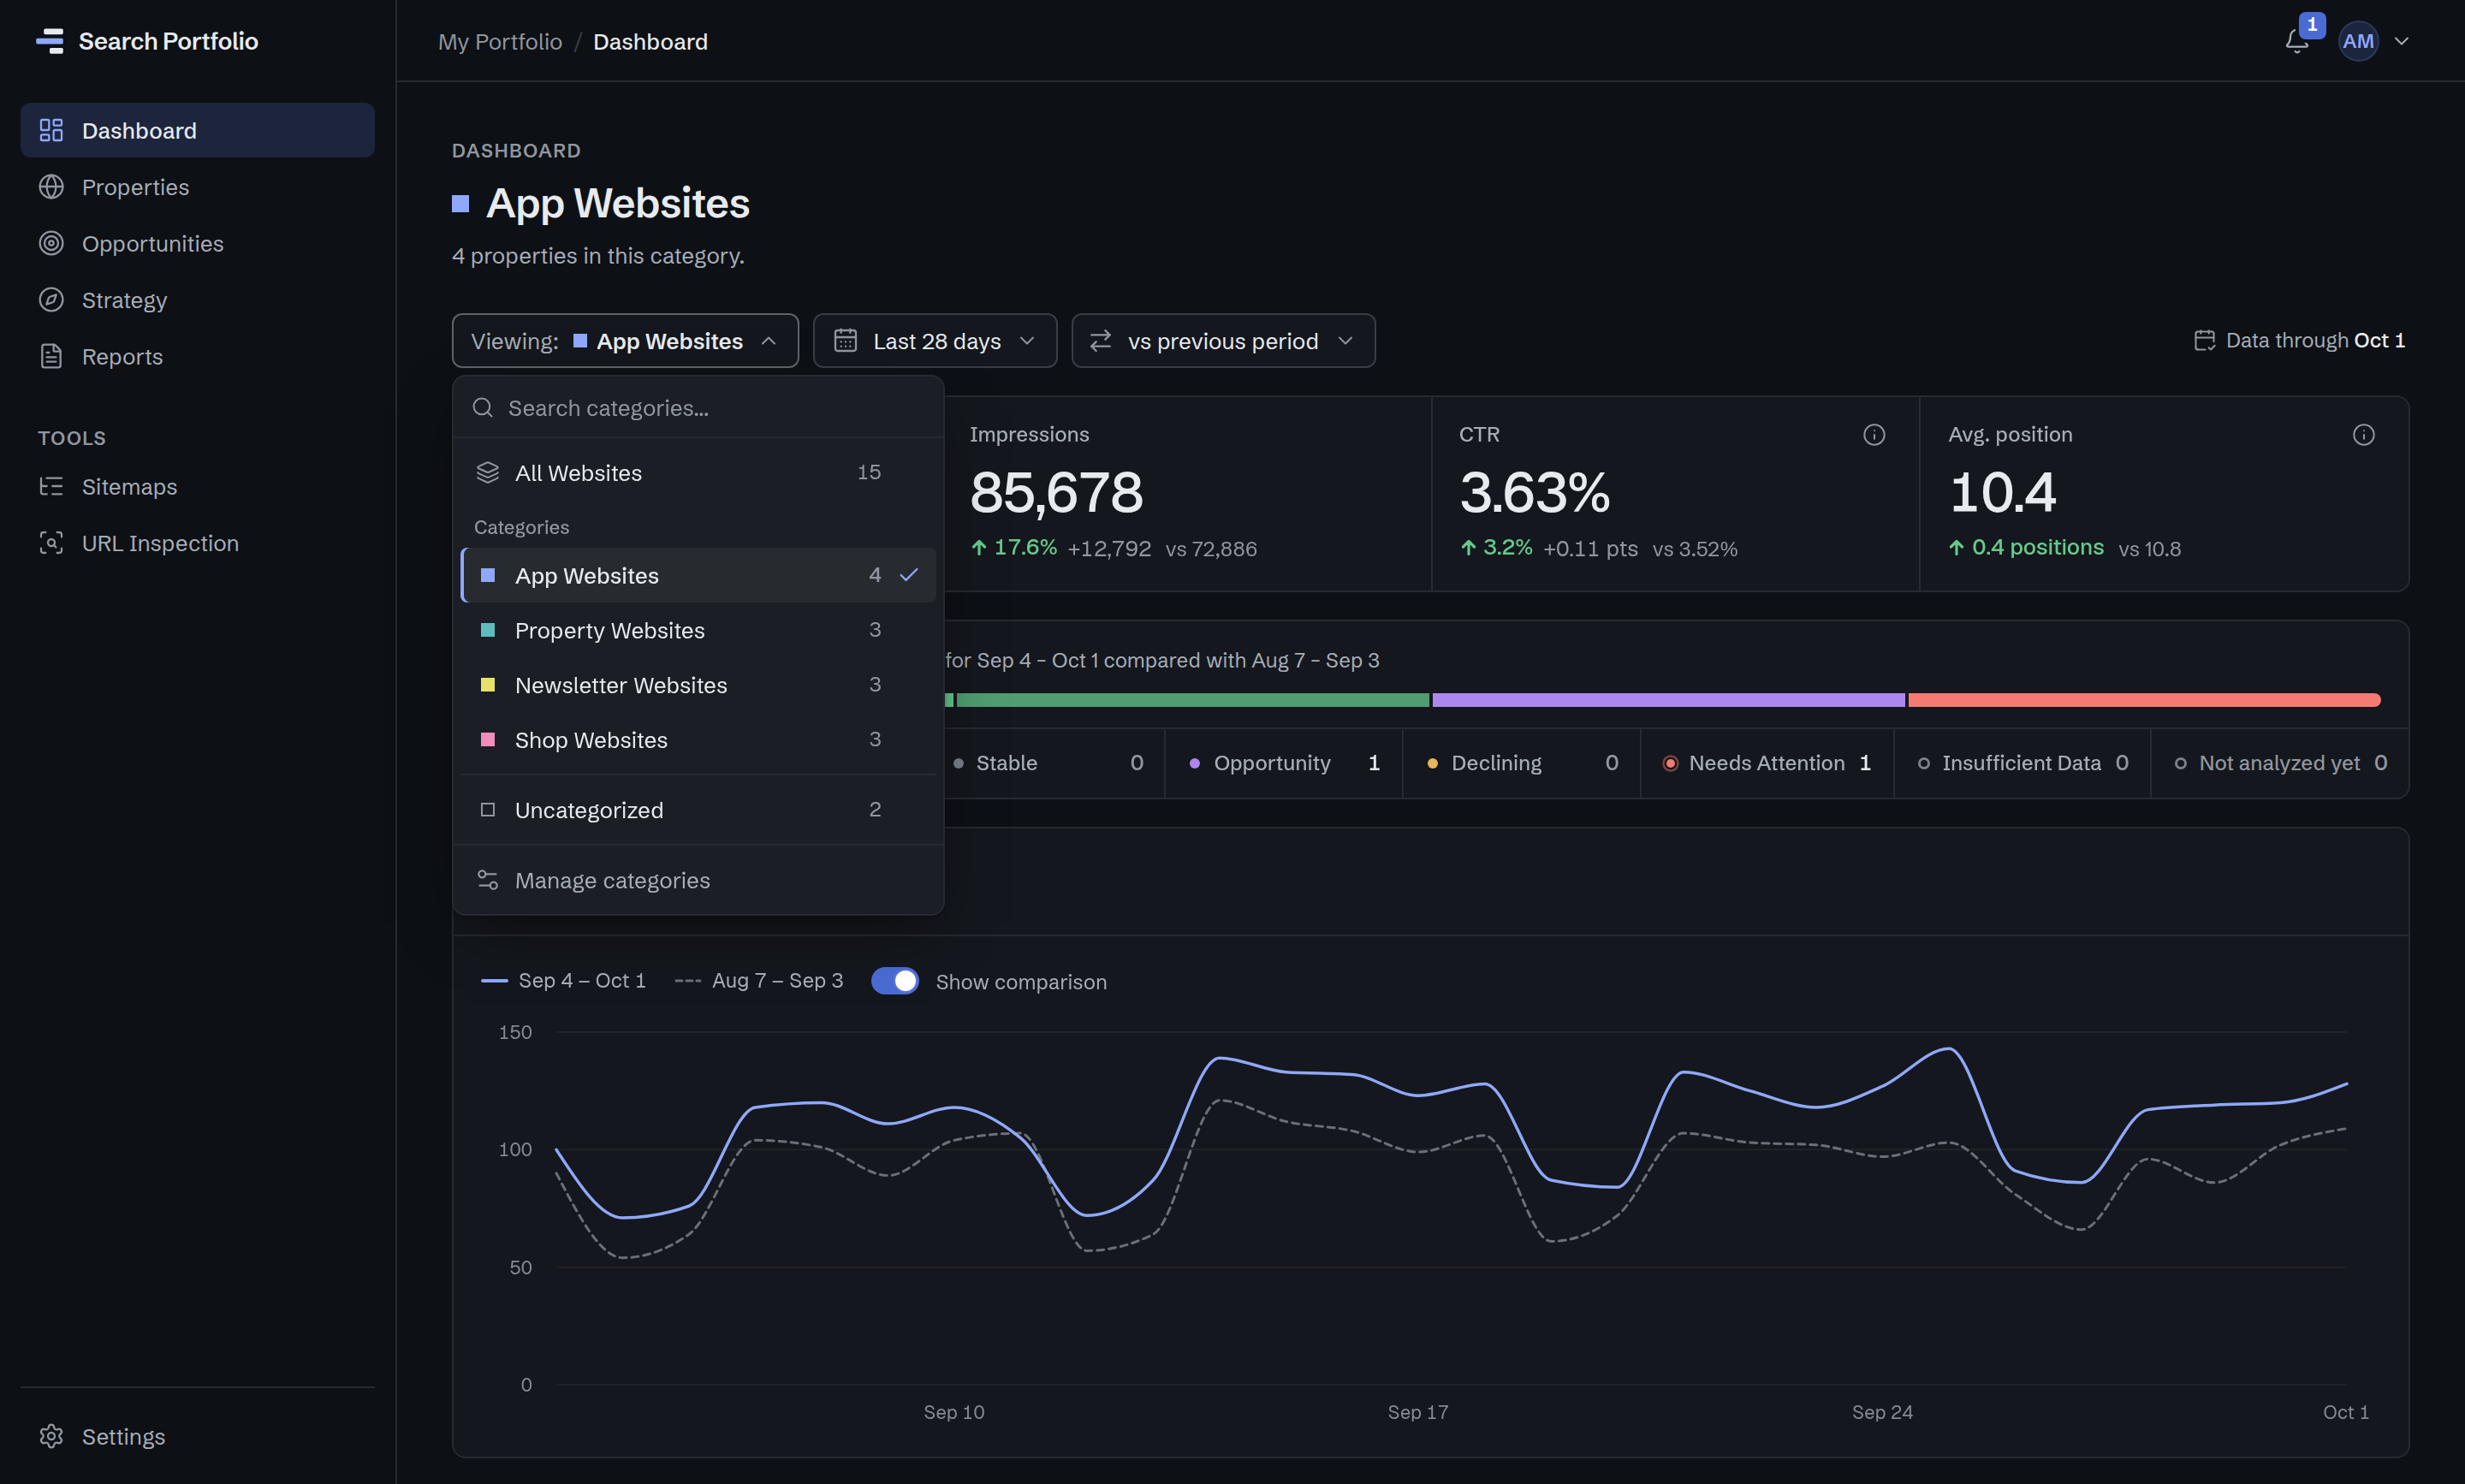Filter by Needs Attention status

[x=1767, y=763]
